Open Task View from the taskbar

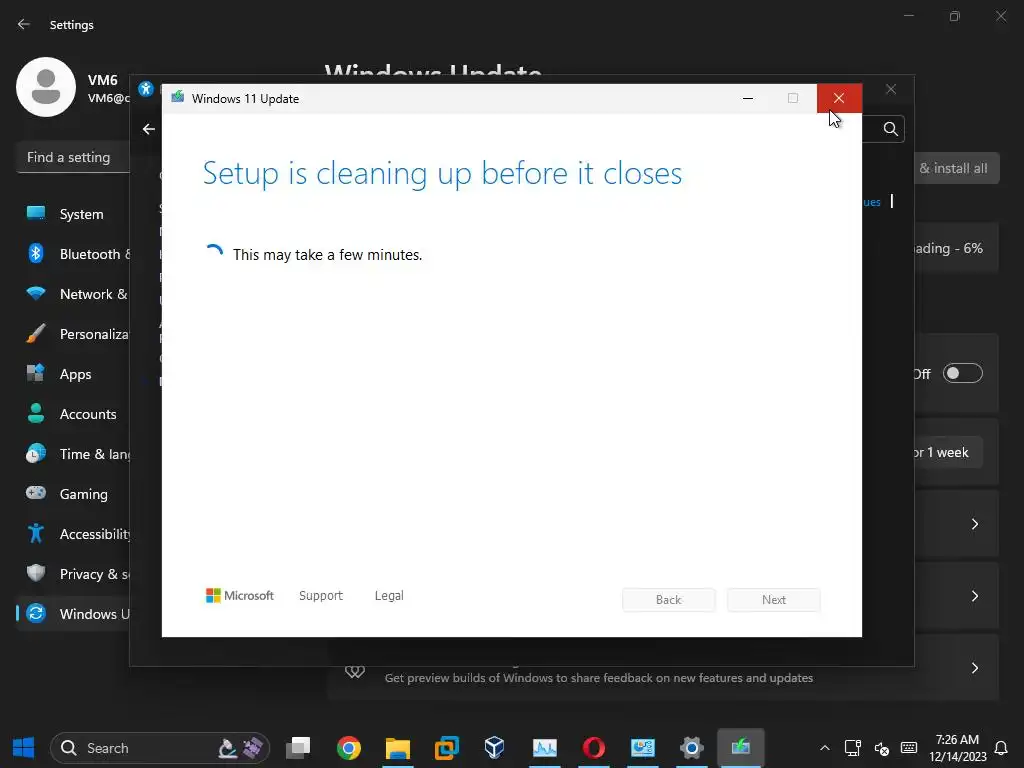point(299,748)
